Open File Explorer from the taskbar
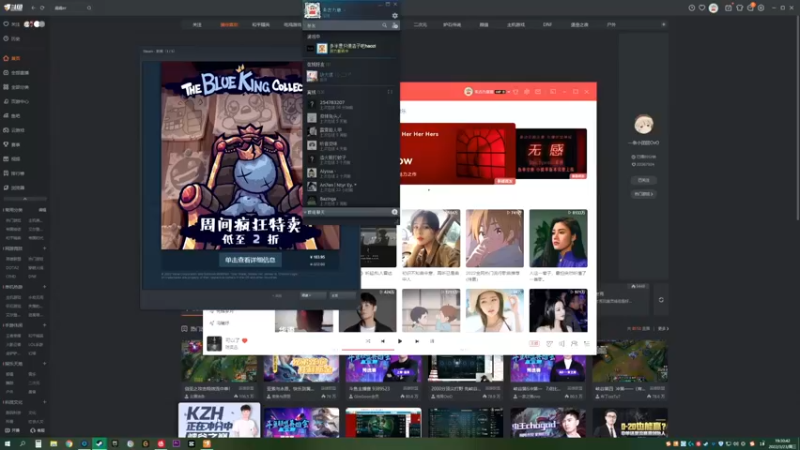 coord(54,444)
